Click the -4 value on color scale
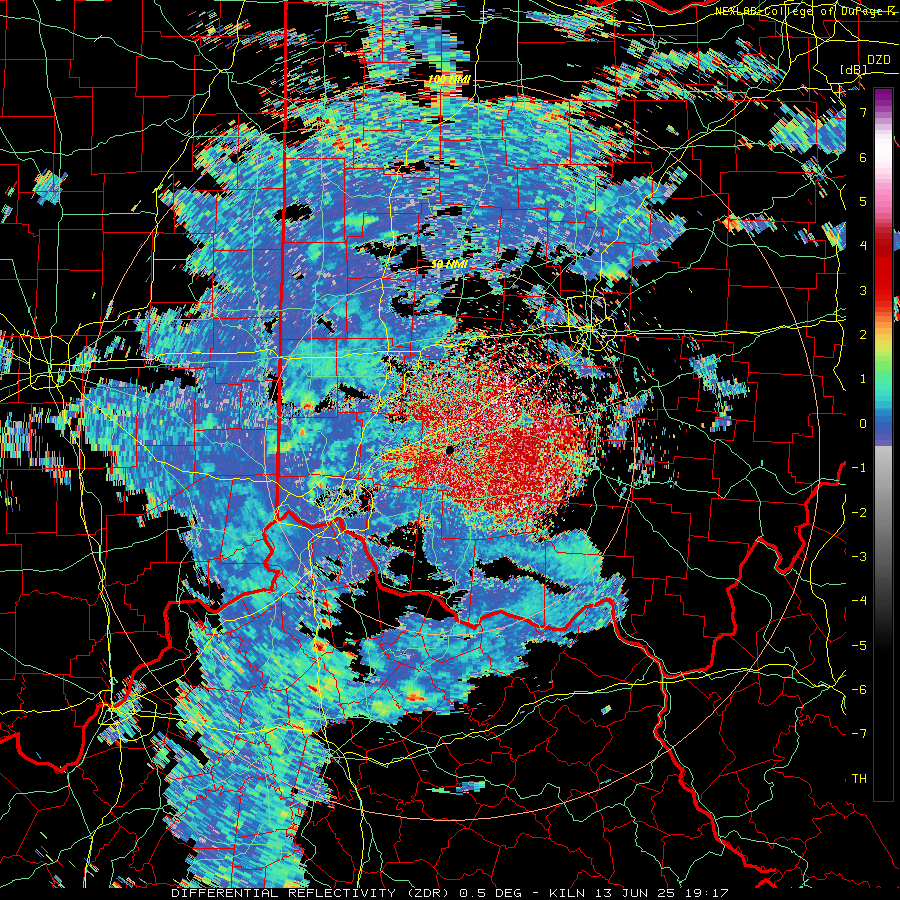Image resolution: width=900 pixels, height=900 pixels. 859,601
